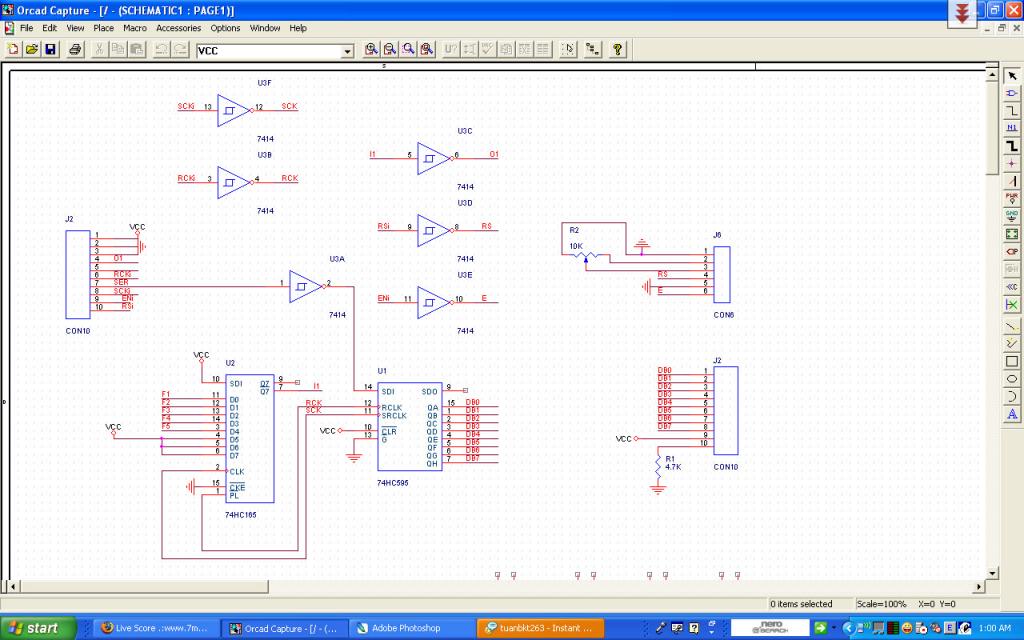Click the vertical scrollbar up arrow
Screen dimensions: 1024x640
992,75
